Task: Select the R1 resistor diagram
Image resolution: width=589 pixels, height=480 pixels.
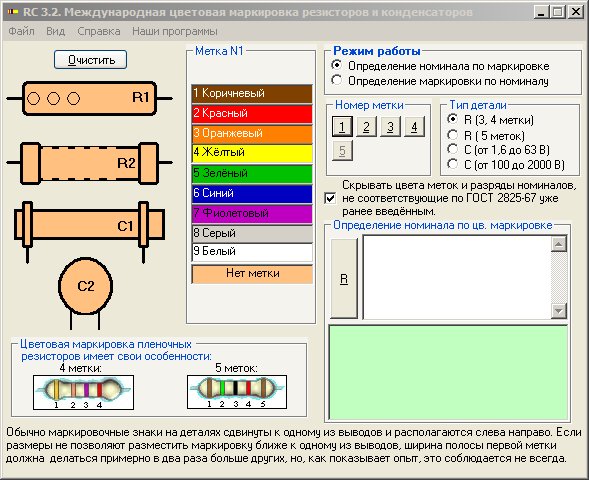Action: coord(89,98)
